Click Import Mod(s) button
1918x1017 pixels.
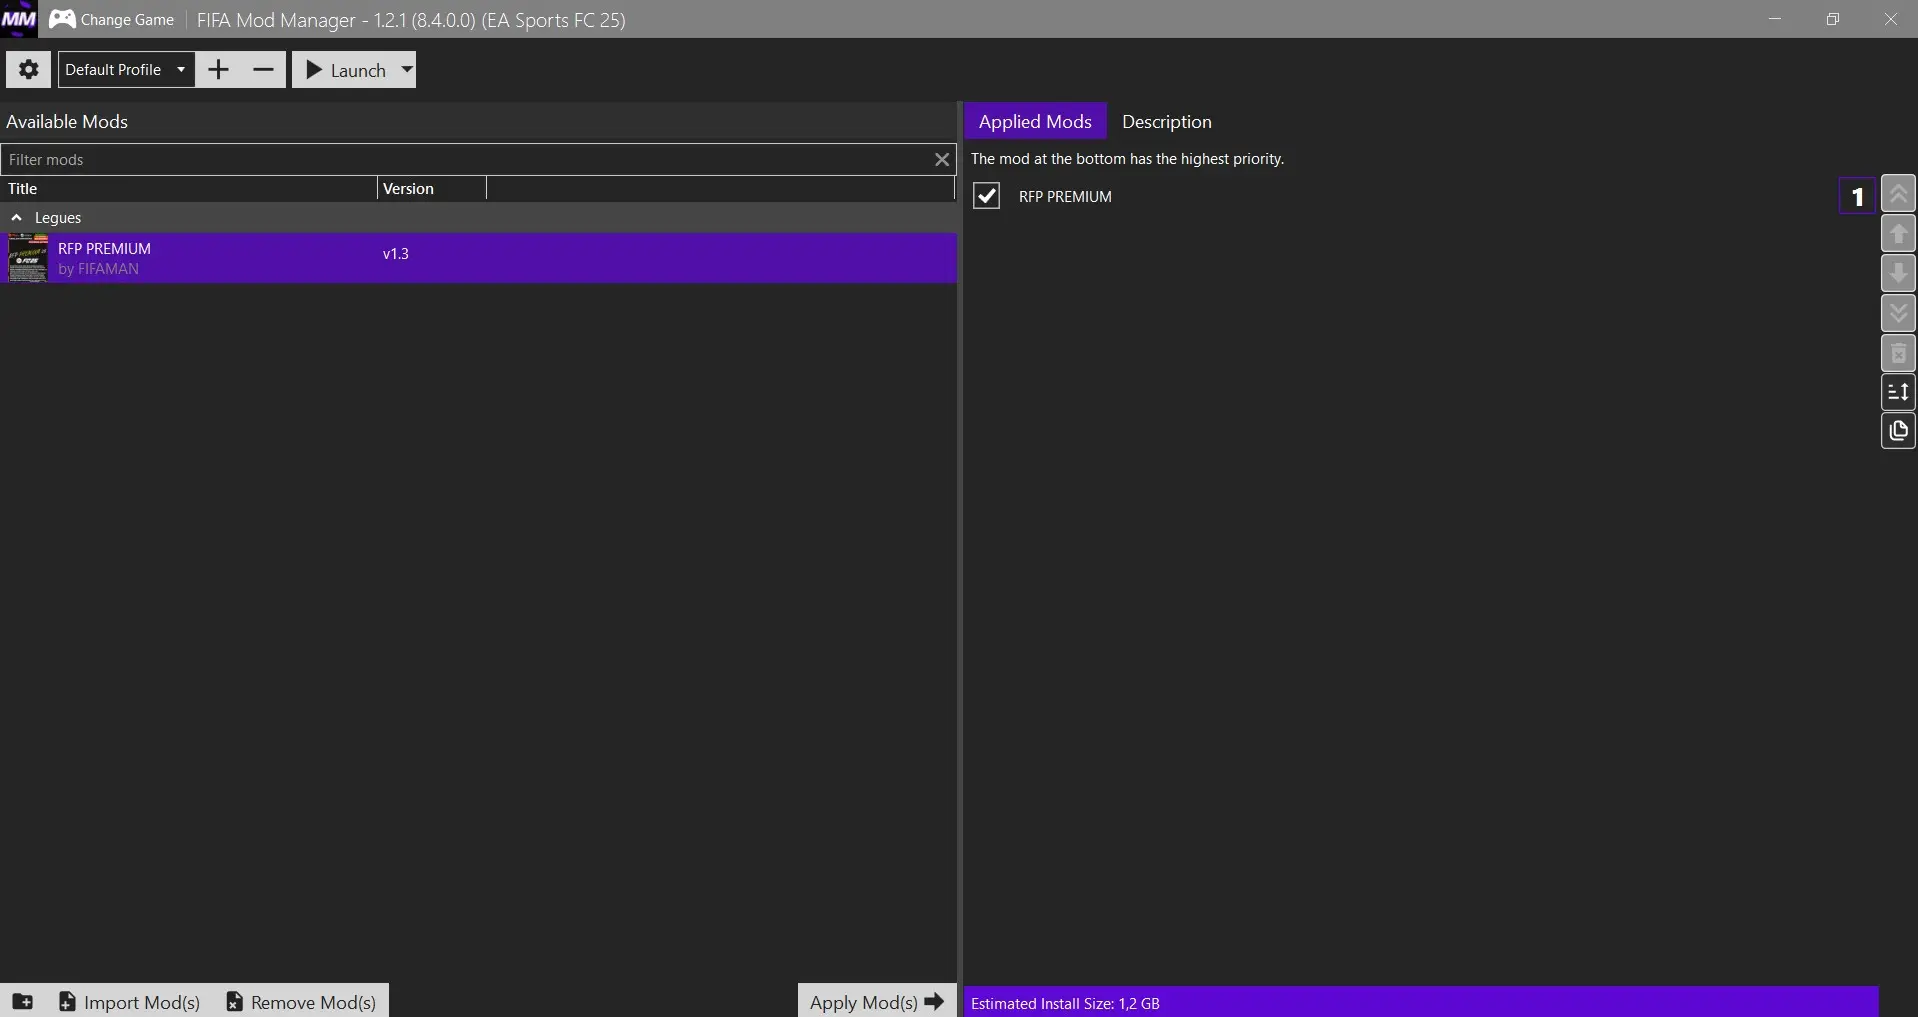coord(129,1001)
